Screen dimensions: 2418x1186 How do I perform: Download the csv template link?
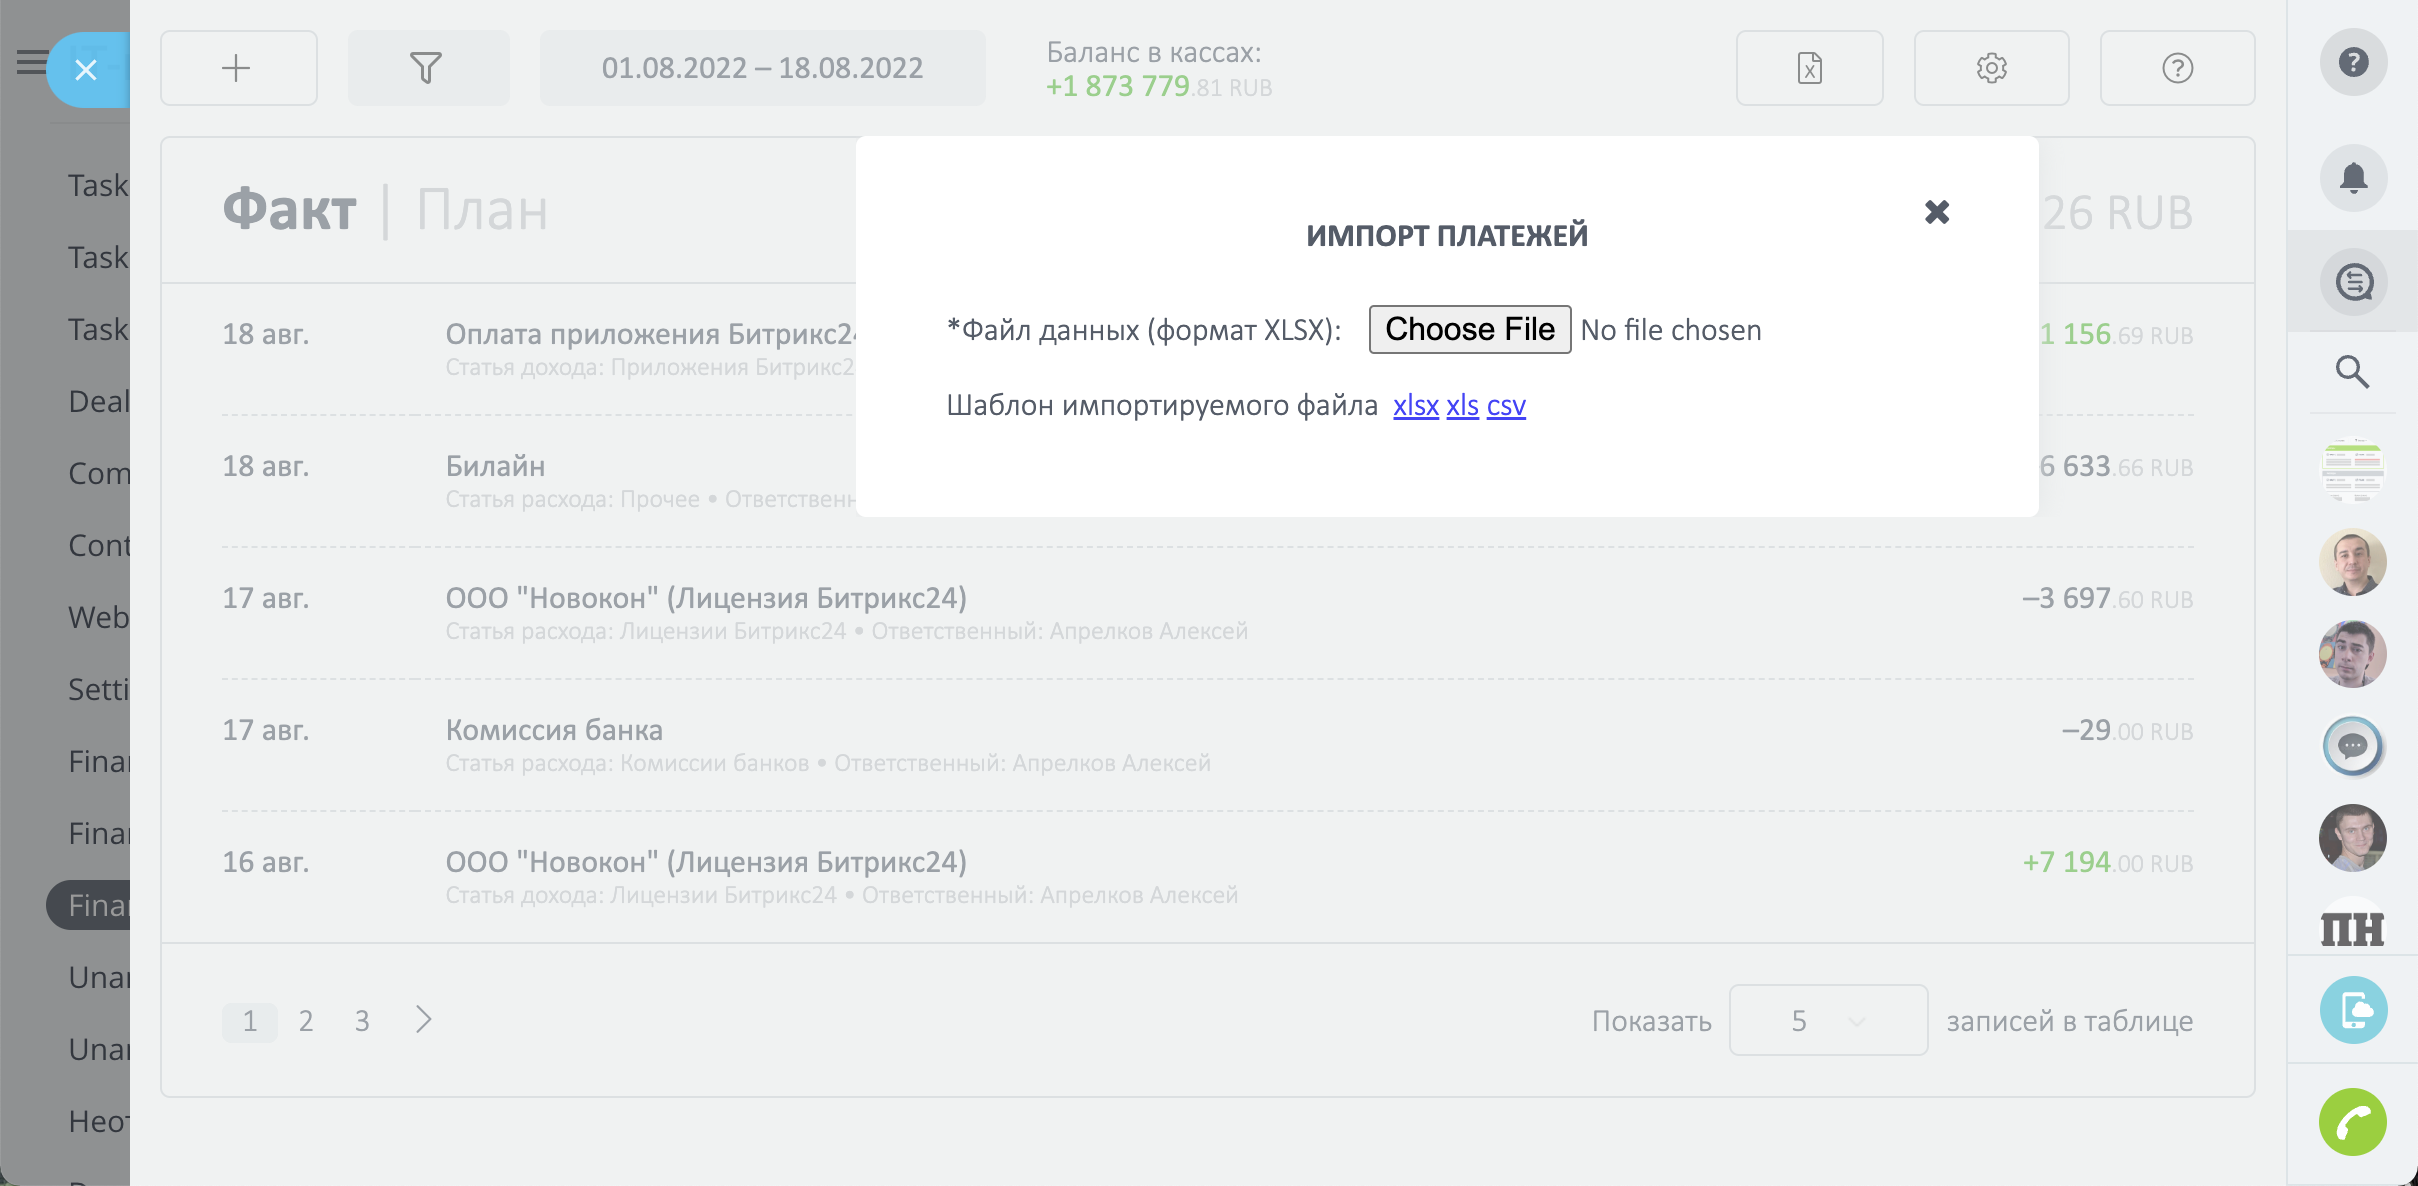[x=1505, y=406]
